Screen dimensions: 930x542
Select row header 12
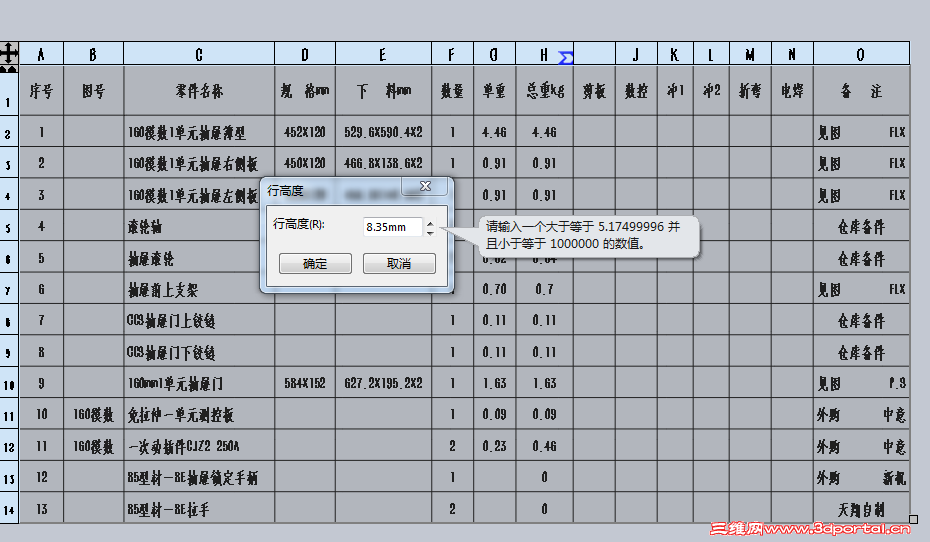9,446
